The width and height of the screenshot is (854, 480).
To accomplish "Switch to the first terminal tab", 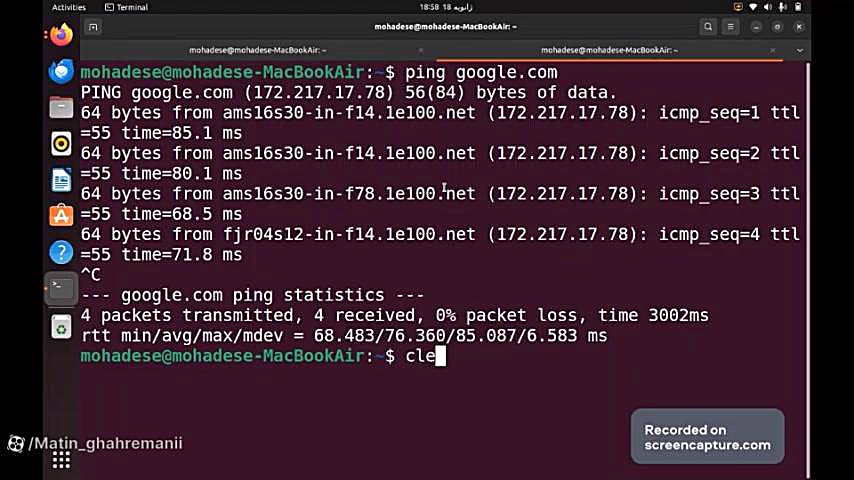I will point(258,50).
